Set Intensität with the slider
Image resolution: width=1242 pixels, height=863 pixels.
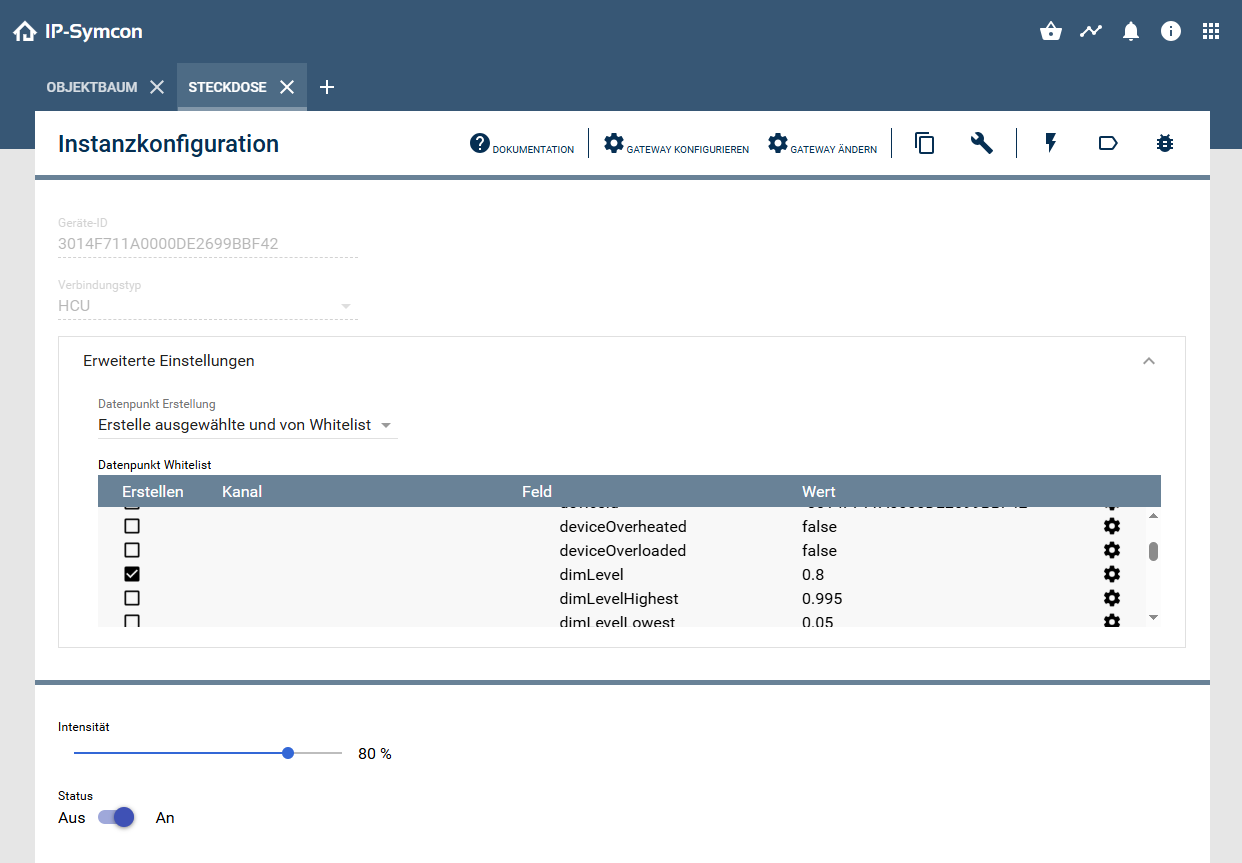coord(288,752)
